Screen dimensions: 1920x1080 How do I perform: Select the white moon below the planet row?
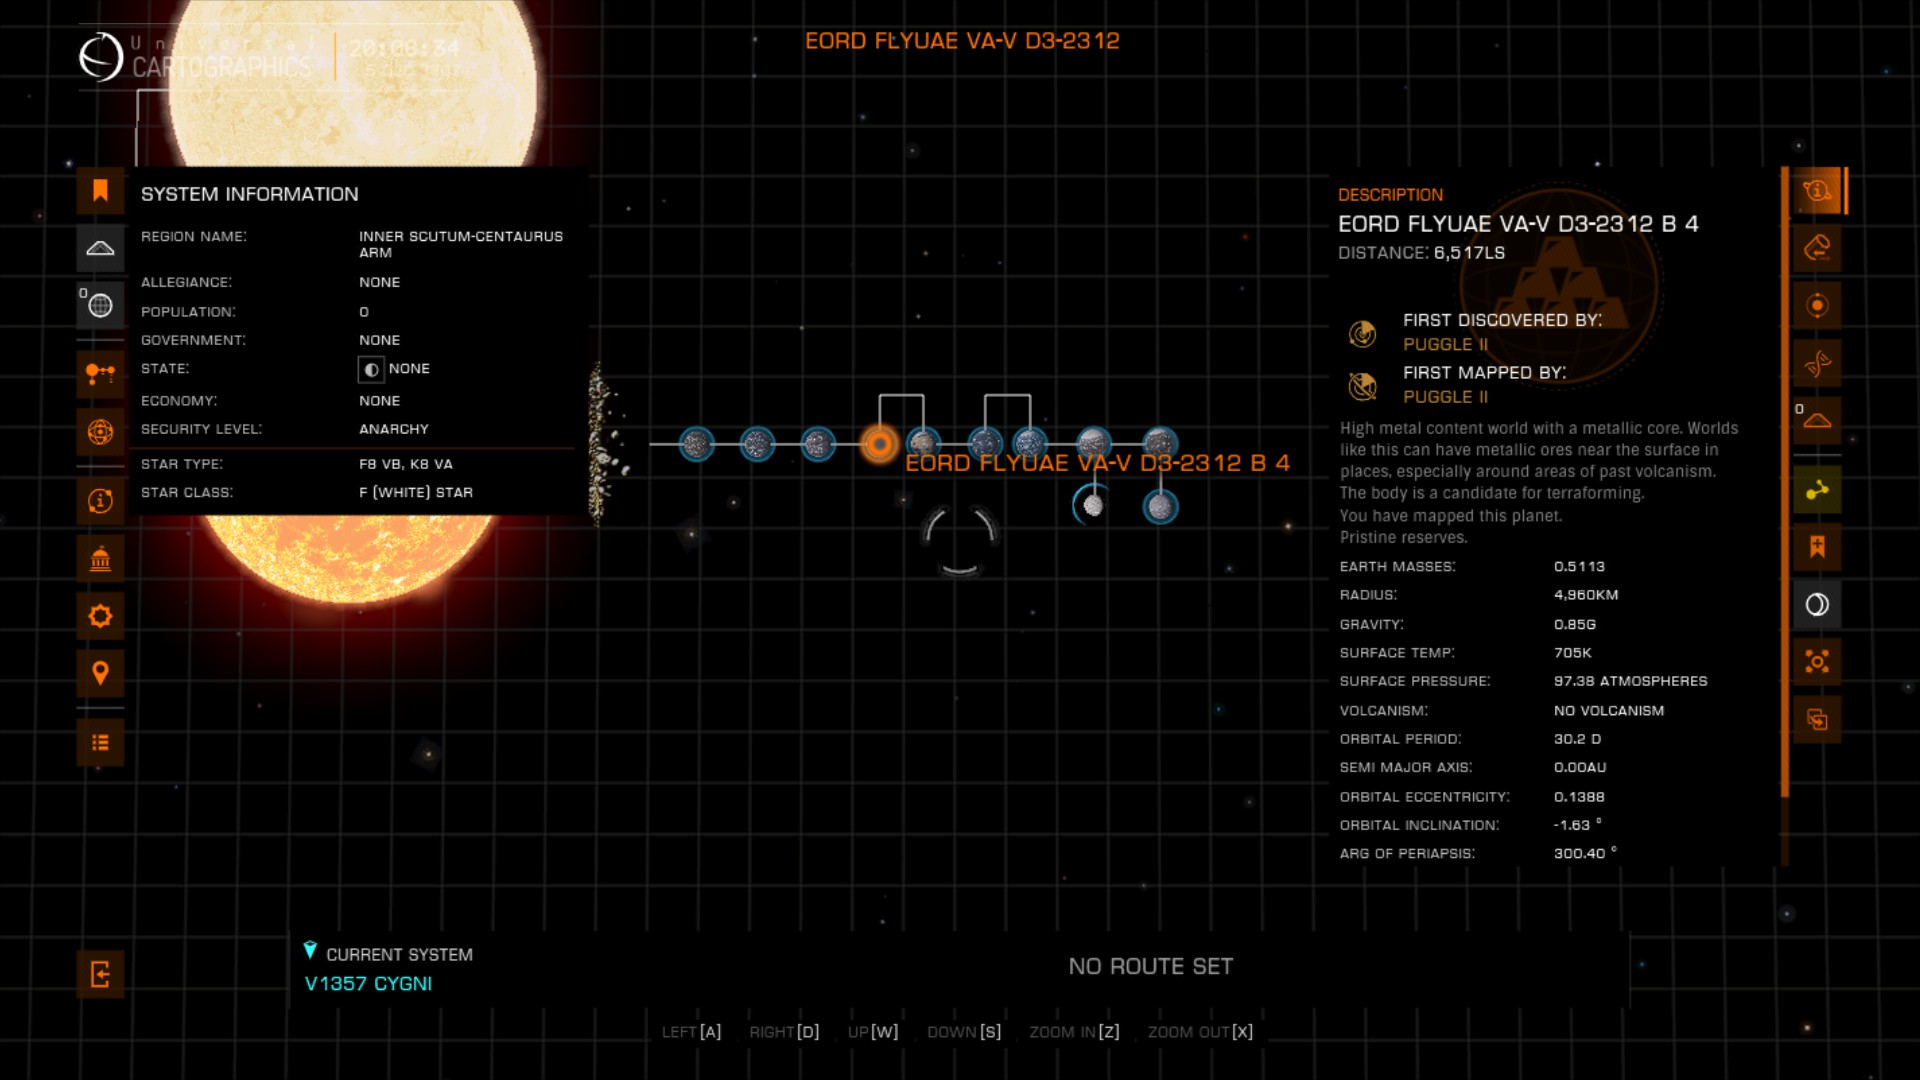1093,506
